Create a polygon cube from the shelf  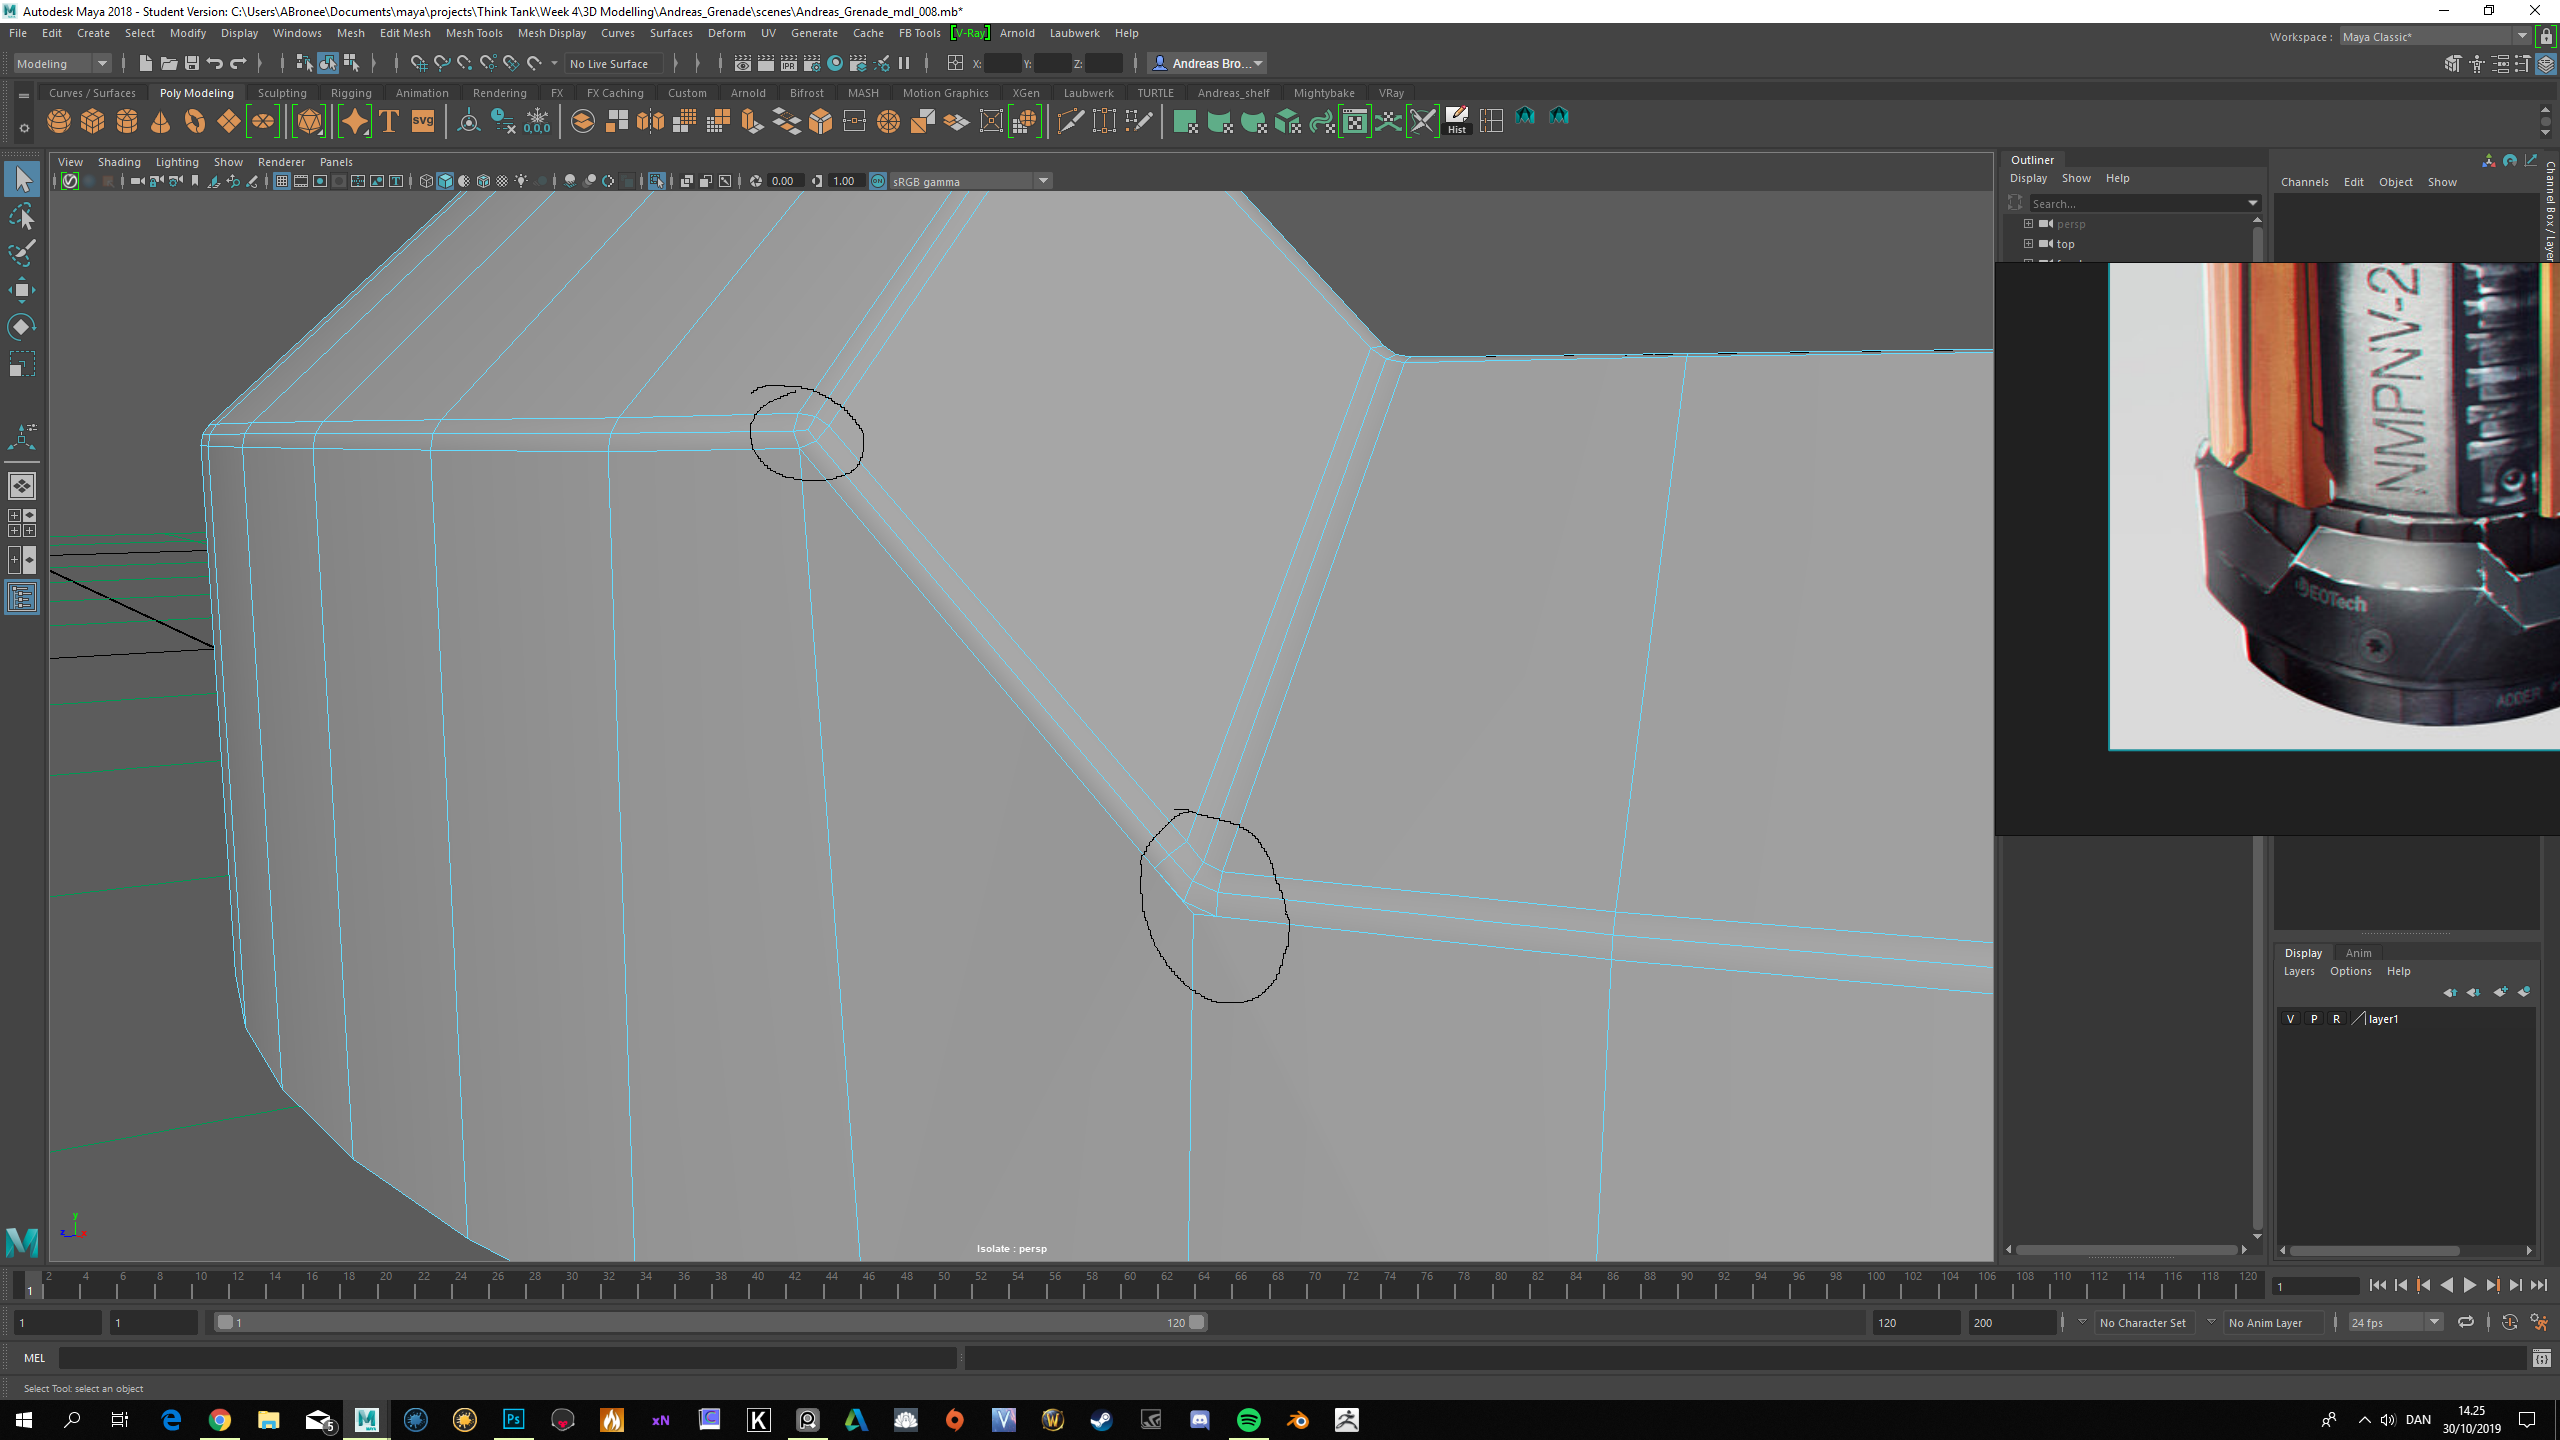pyautogui.click(x=92, y=121)
